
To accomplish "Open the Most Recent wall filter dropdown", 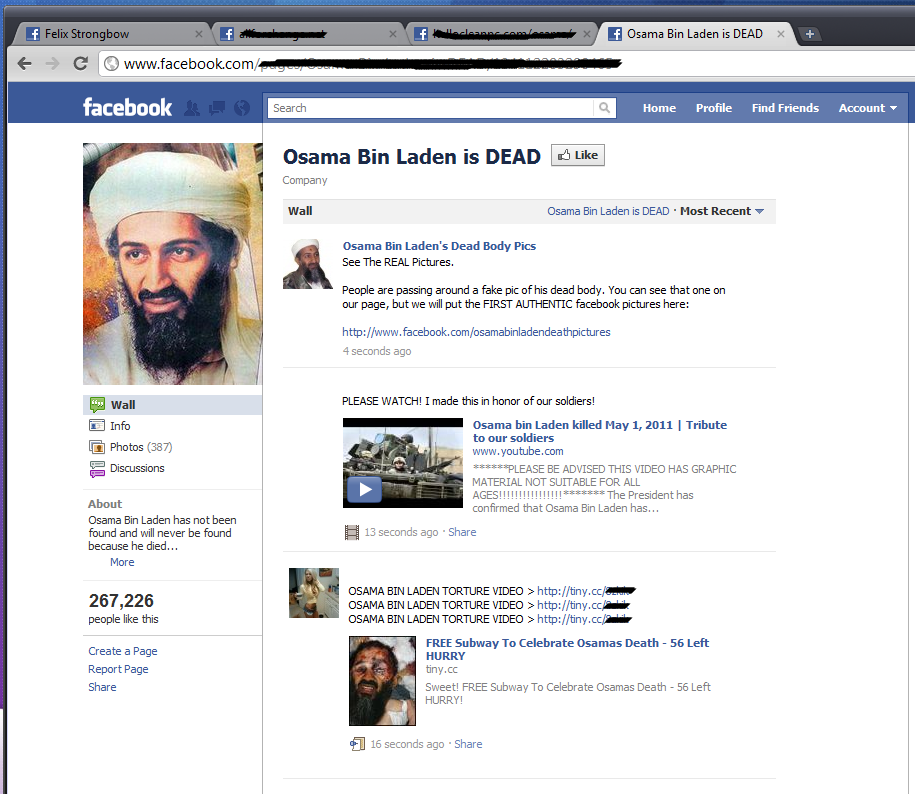I will point(722,211).
